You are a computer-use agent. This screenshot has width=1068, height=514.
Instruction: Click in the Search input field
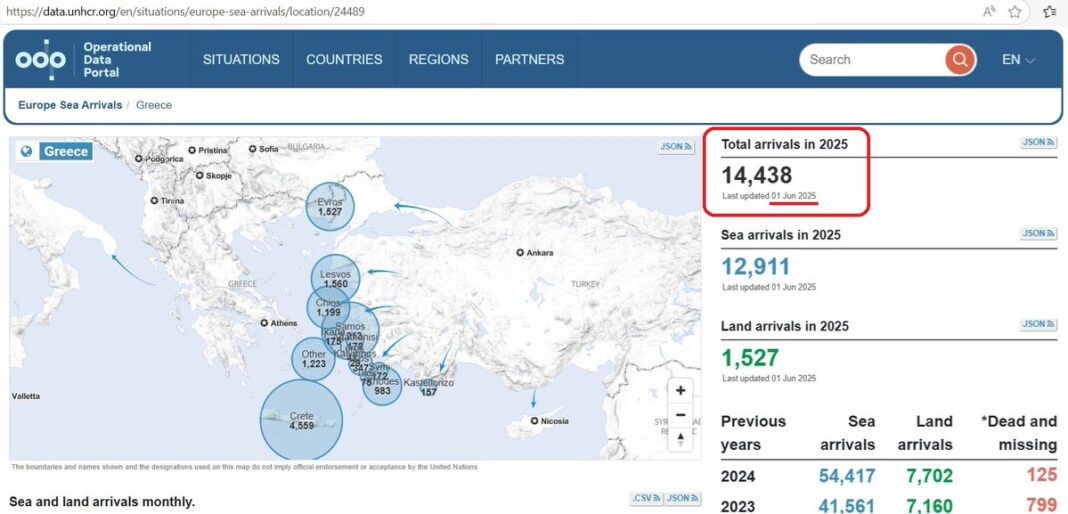coord(868,60)
